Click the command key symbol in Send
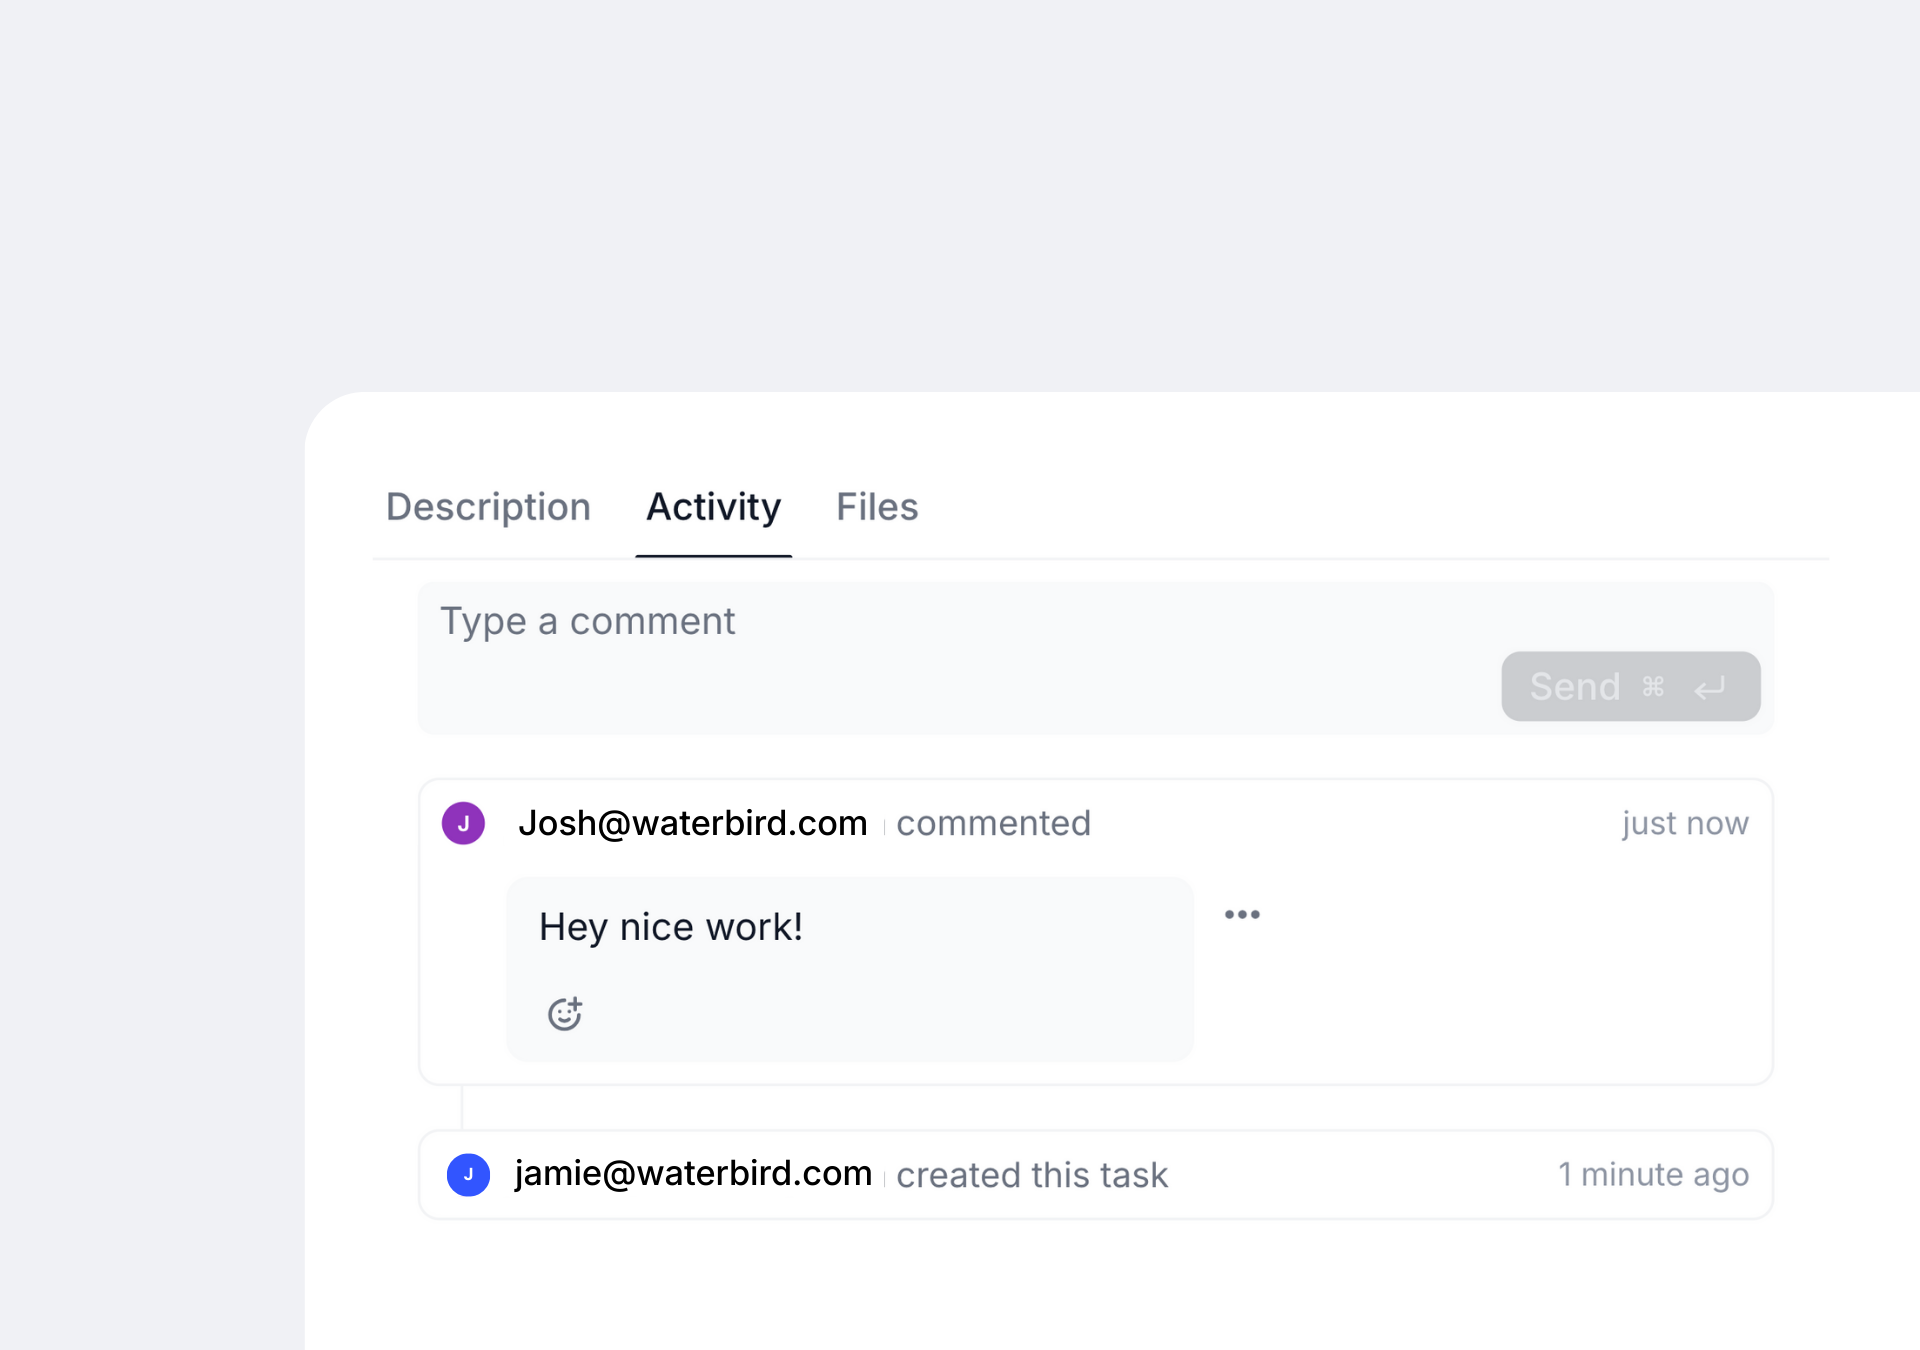Viewport: 1920px width, 1350px height. [x=1653, y=687]
